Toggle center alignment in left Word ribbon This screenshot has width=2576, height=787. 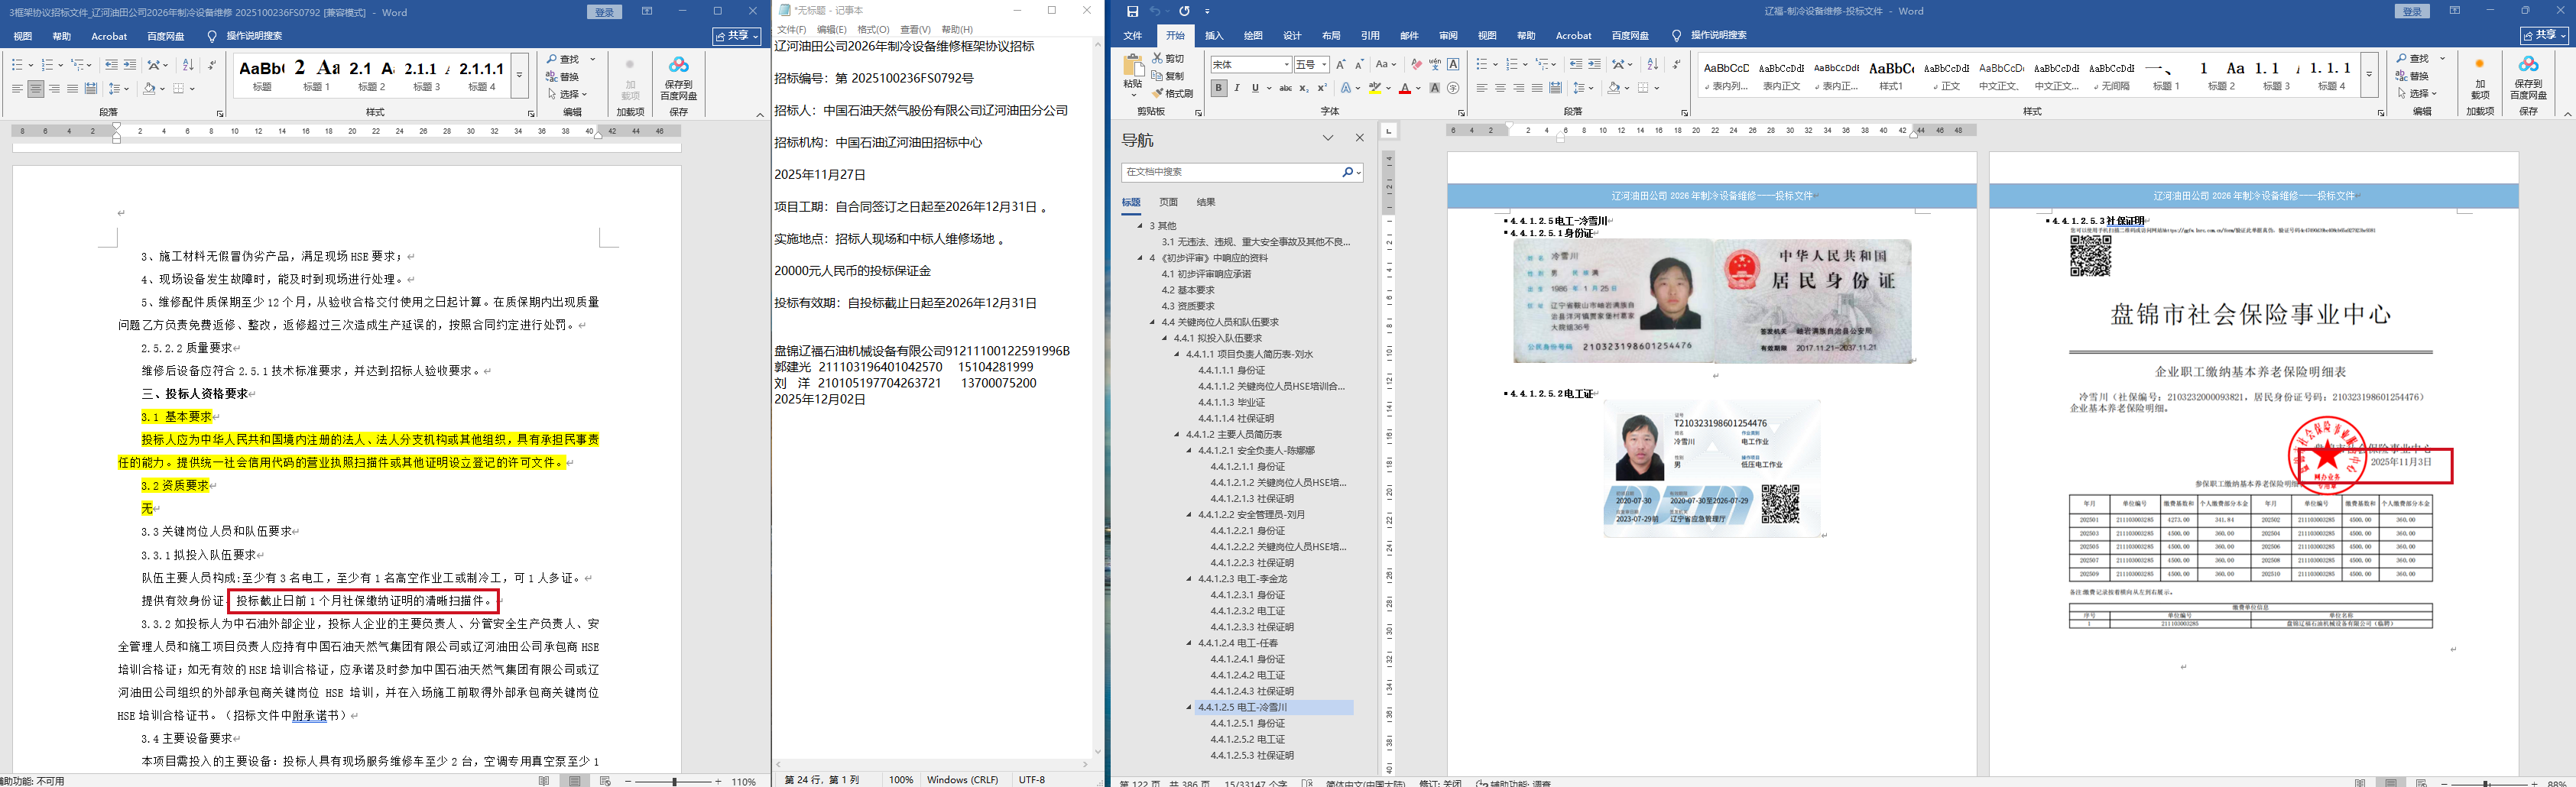(36, 89)
